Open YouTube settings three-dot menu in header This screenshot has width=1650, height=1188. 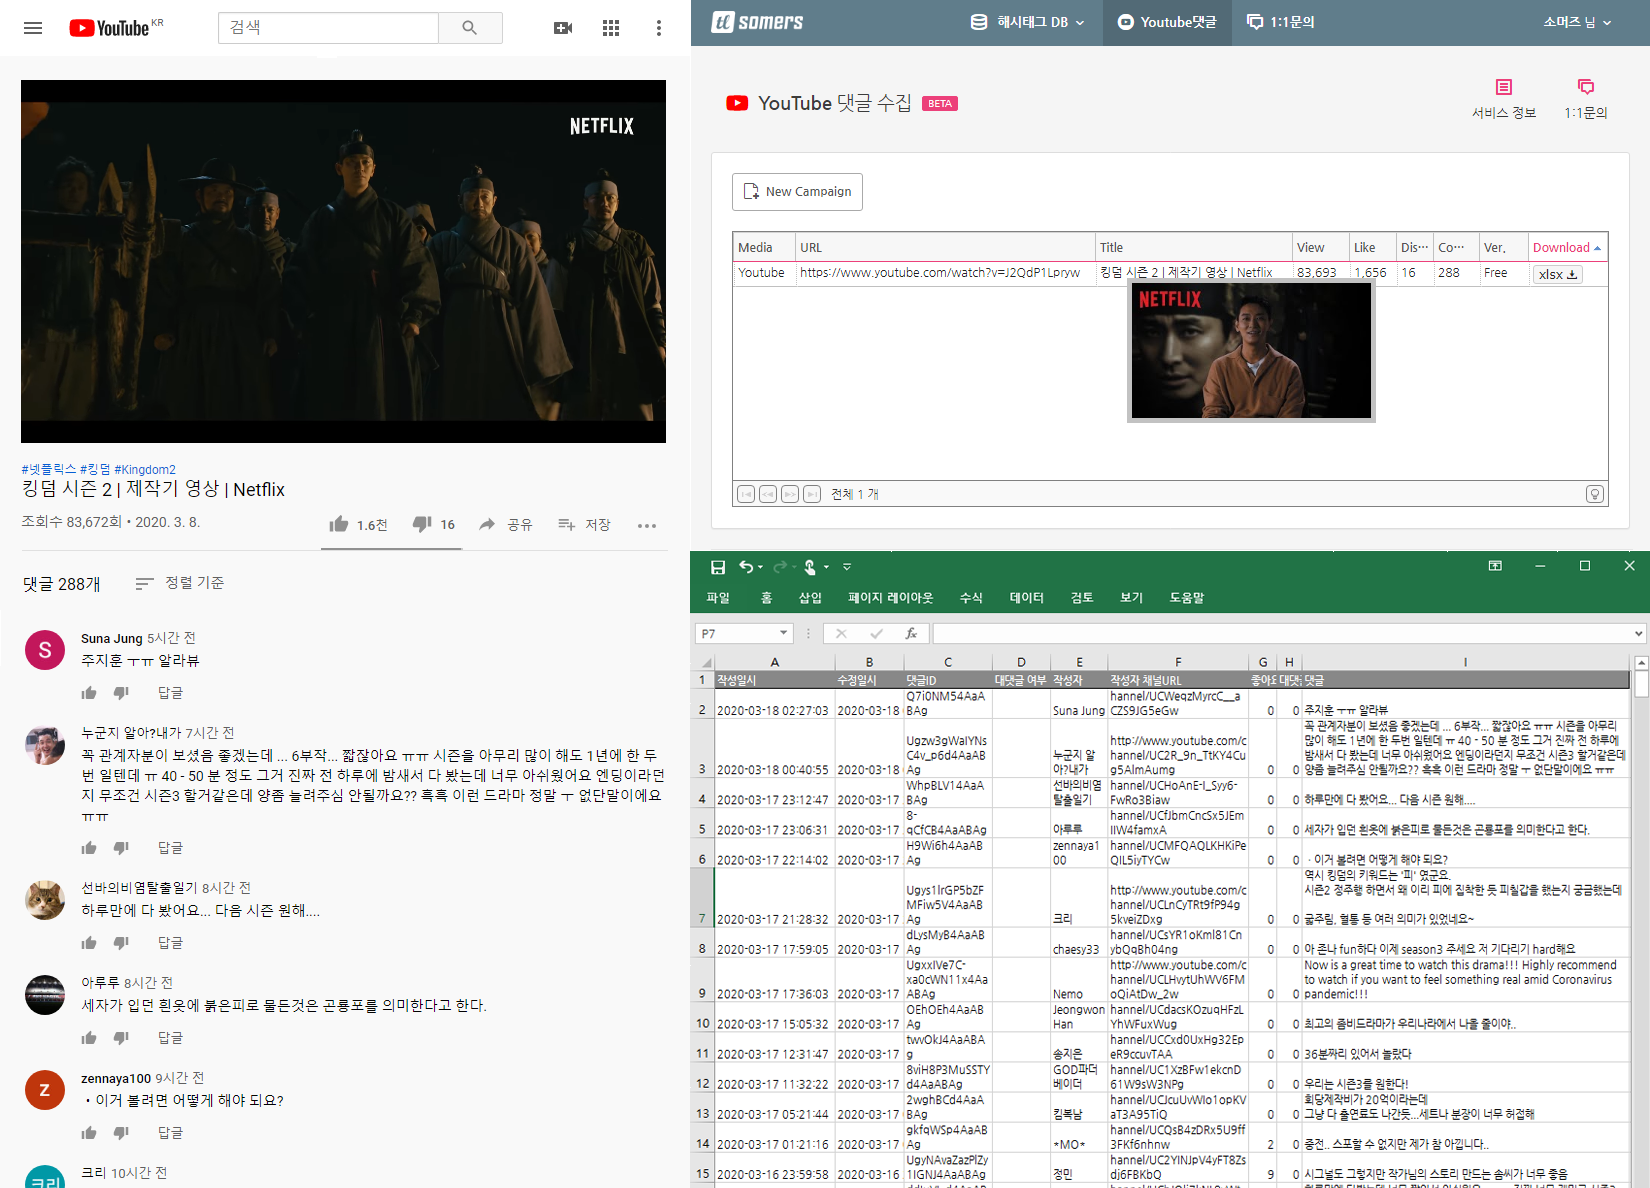pos(658,28)
